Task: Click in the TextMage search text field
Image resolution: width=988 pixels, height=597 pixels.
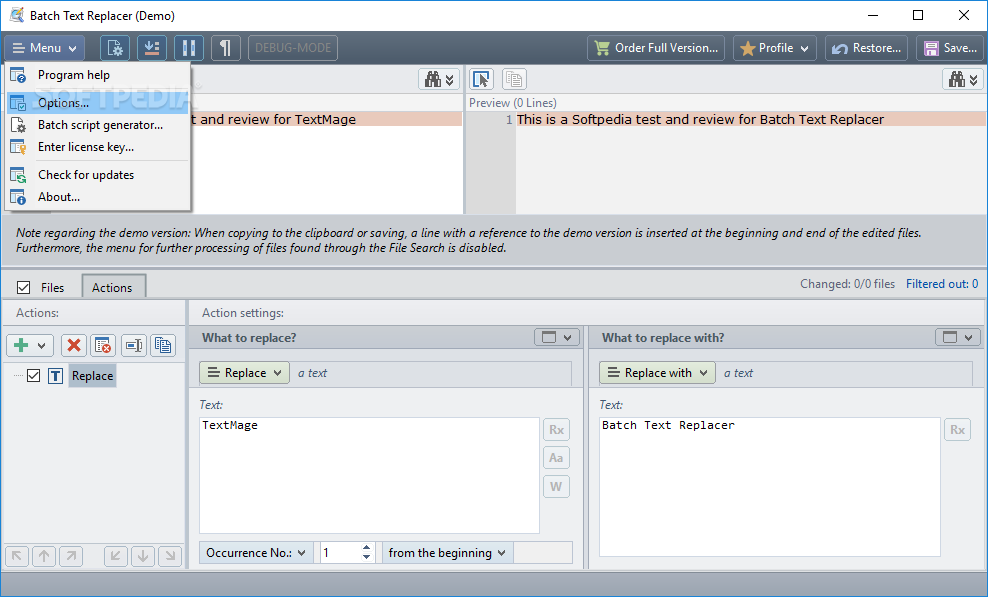Action: click(x=369, y=475)
